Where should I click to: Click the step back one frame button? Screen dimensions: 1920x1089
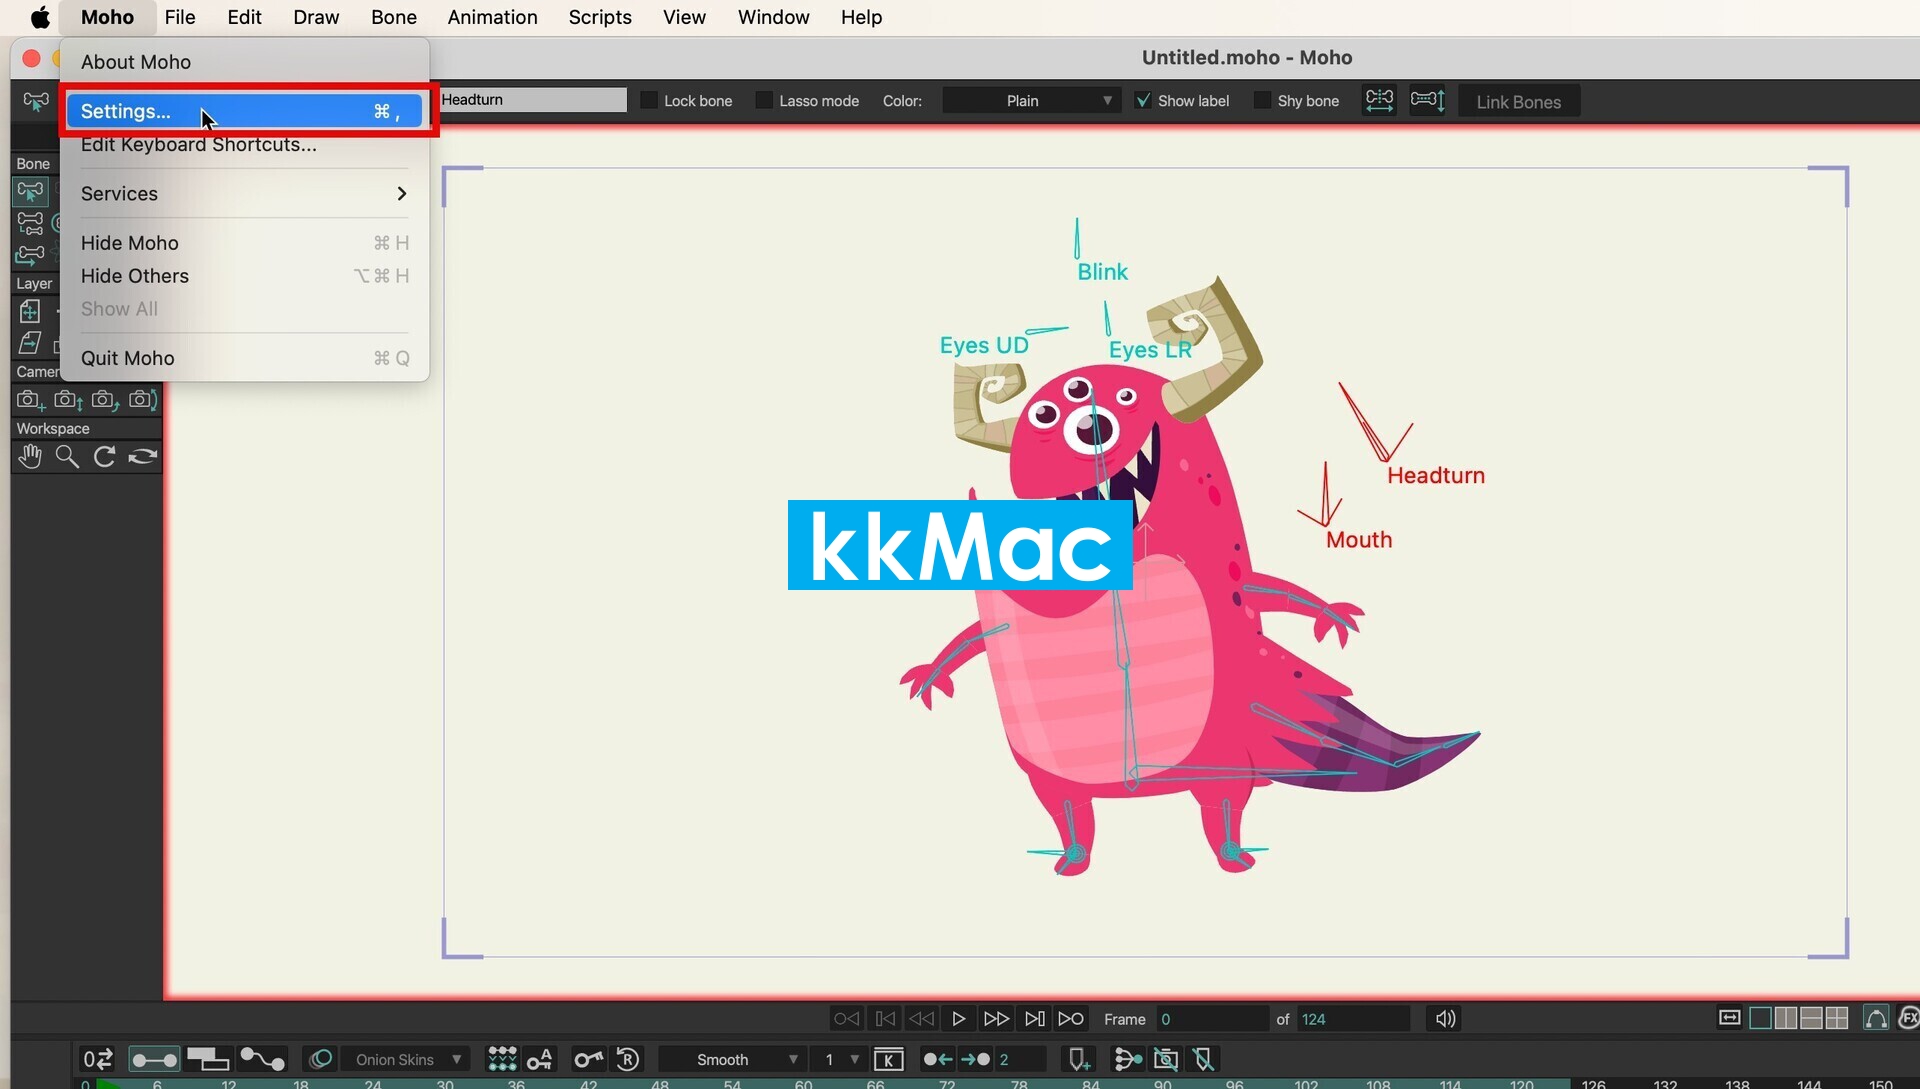click(921, 1019)
